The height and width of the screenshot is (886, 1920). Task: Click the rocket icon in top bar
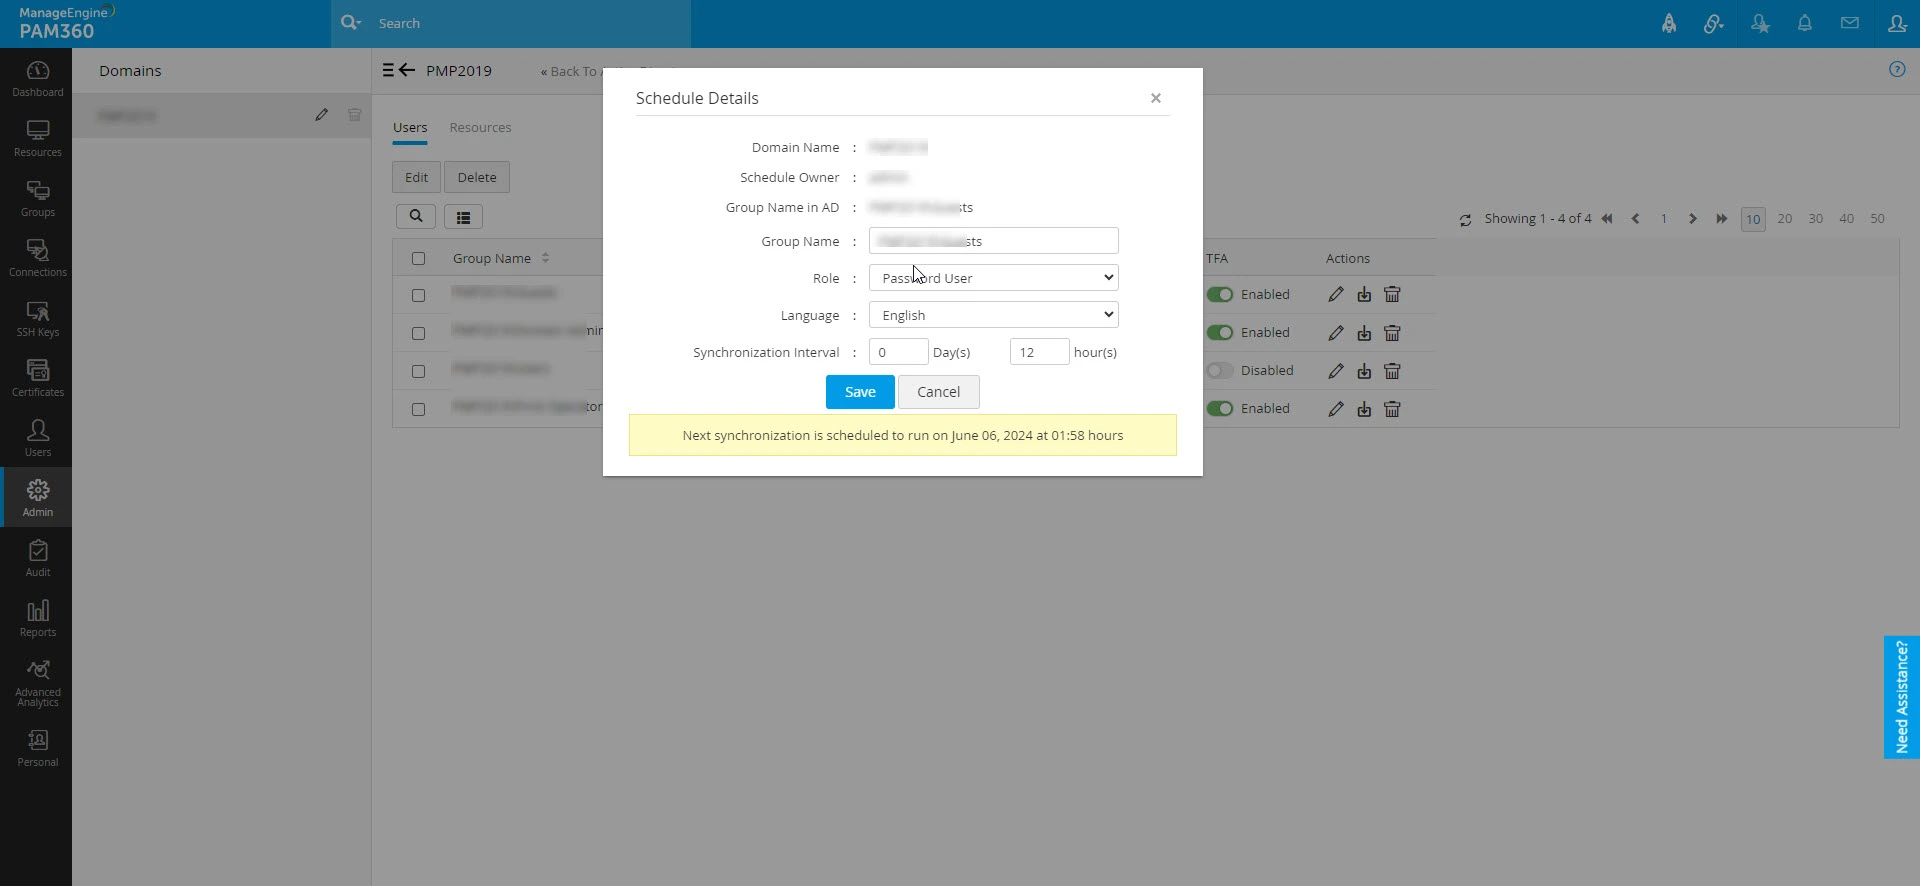pos(1669,23)
